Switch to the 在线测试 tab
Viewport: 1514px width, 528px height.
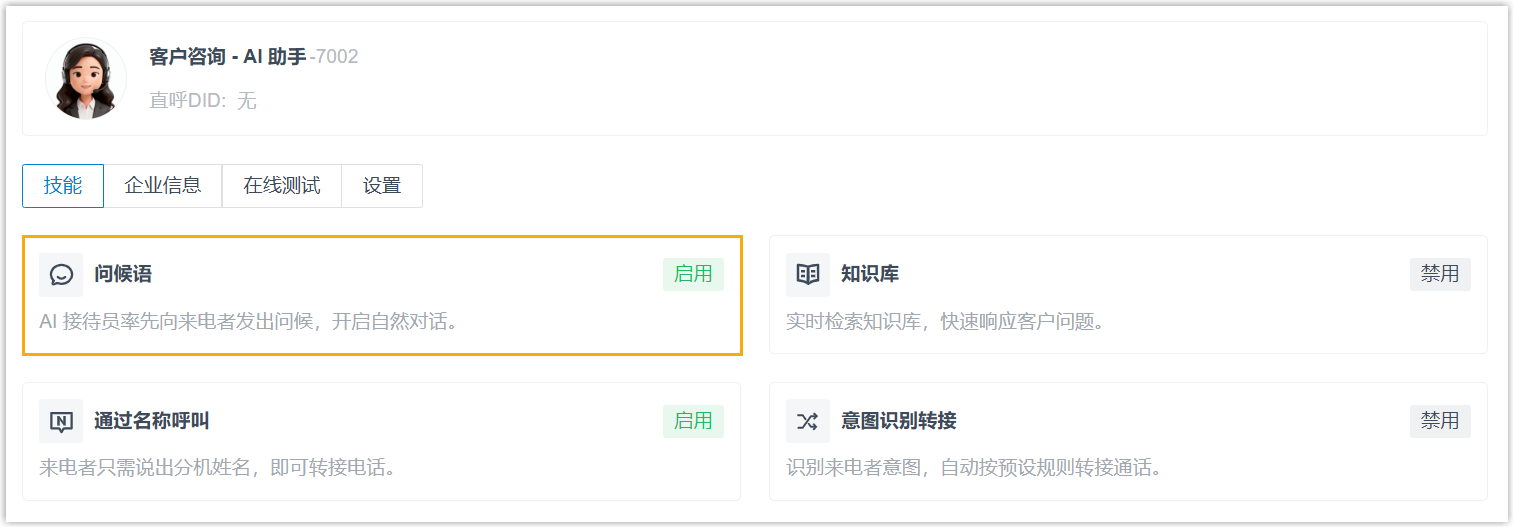(x=282, y=186)
